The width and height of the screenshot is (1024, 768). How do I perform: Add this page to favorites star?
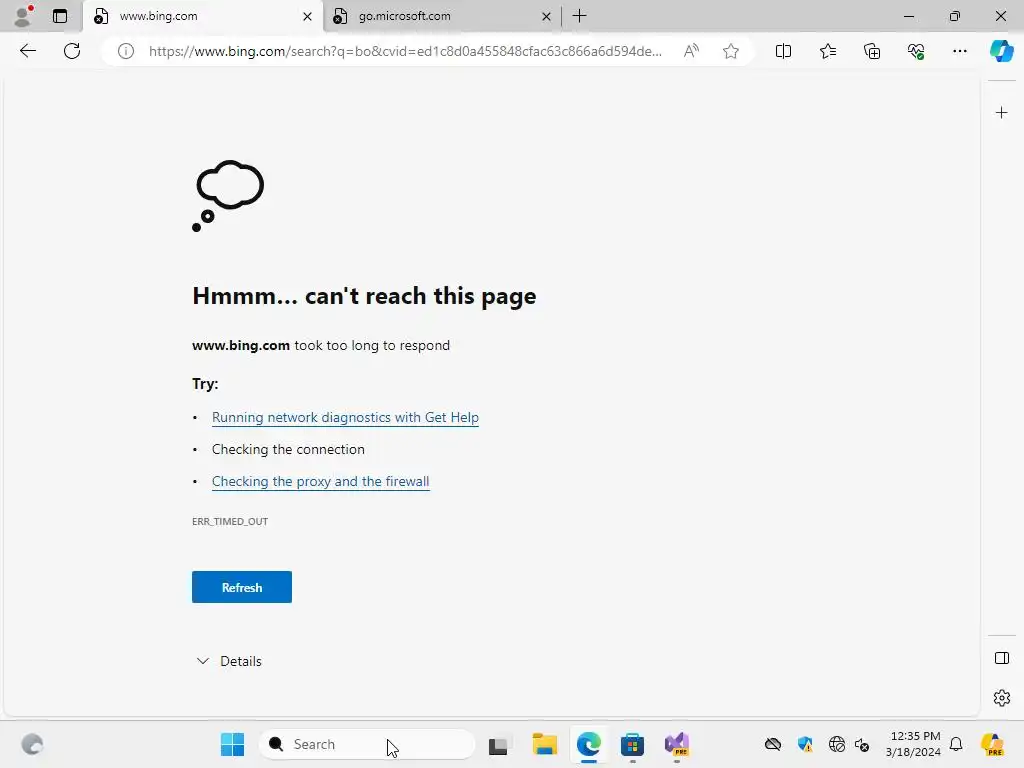[x=731, y=51]
